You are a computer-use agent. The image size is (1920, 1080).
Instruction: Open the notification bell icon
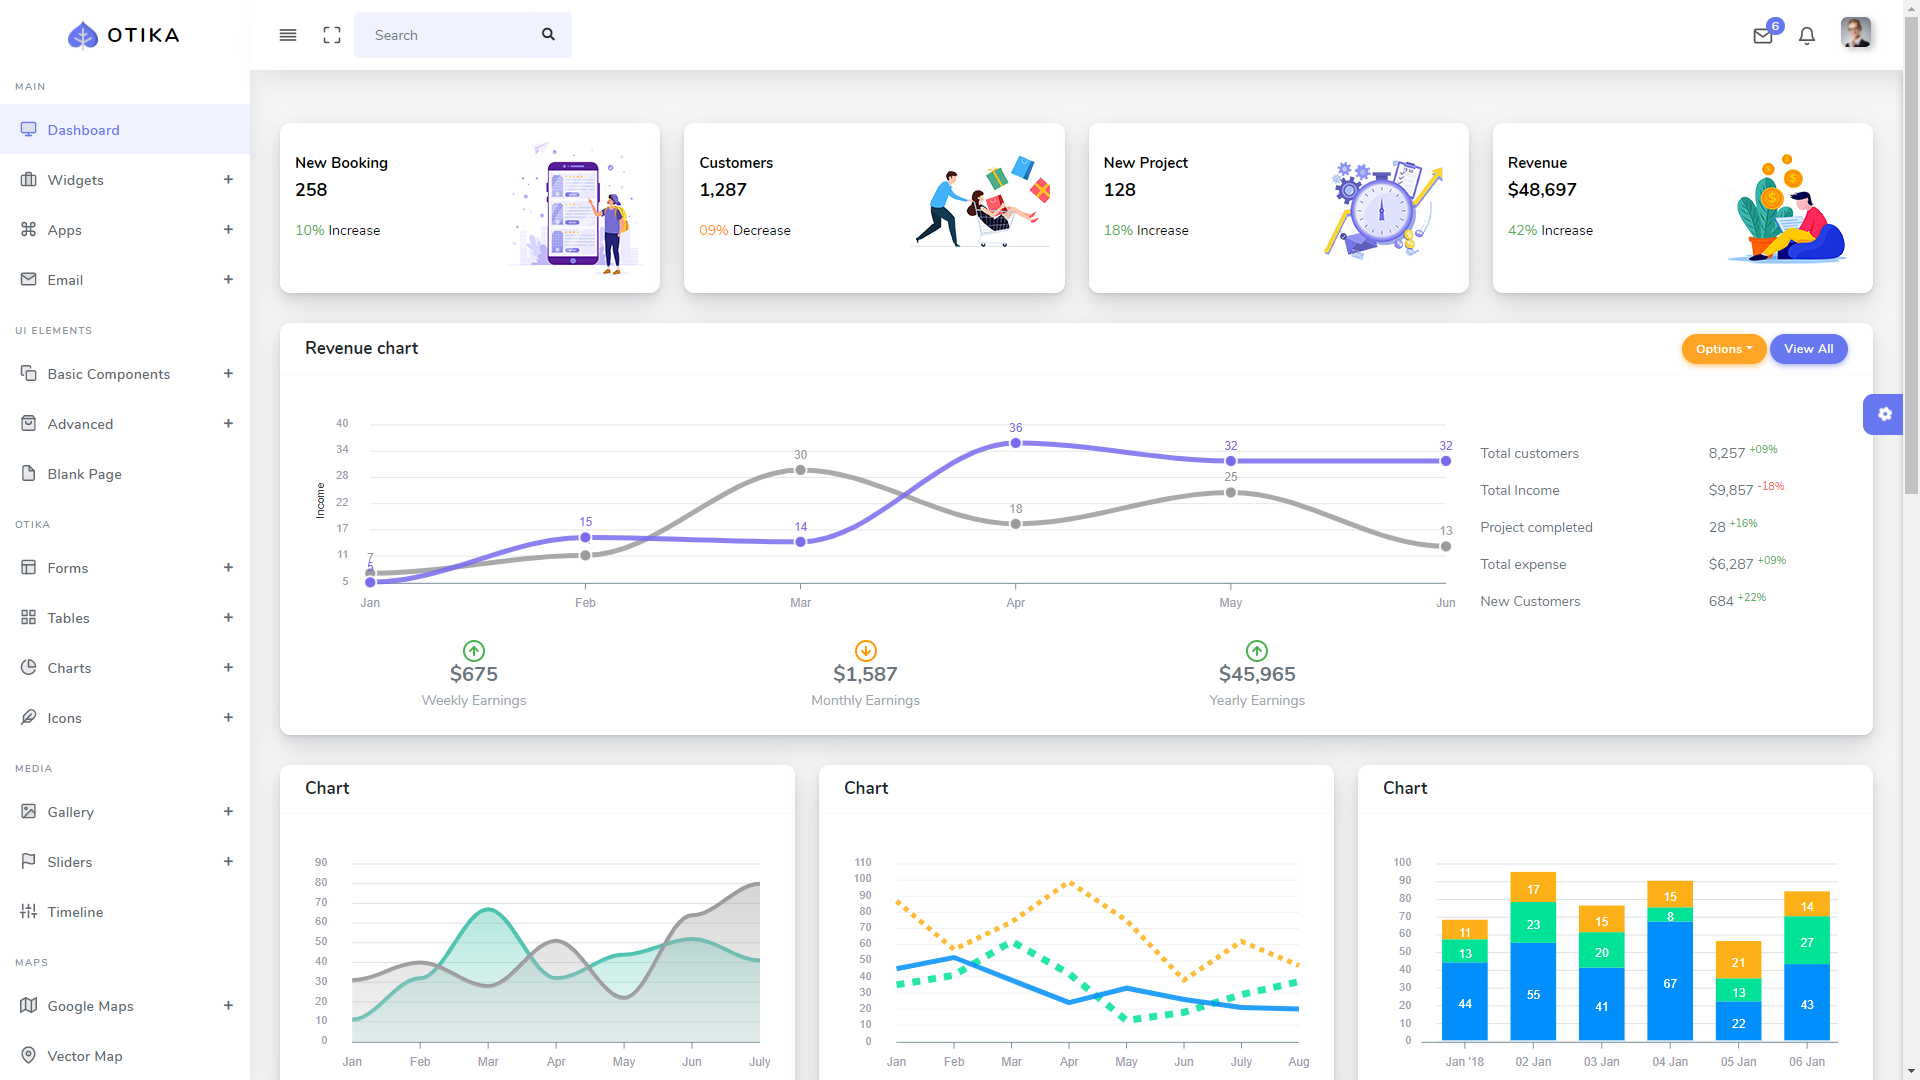[x=1807, y=34]
